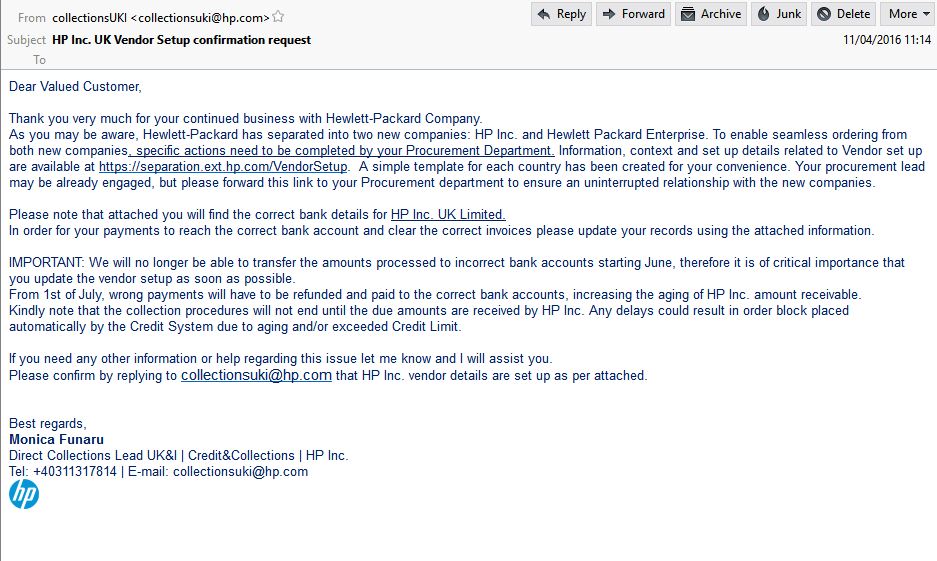This screenshot has width=937, height=561.
Task: Click the Archive box icon
Action: pos(687,14)
